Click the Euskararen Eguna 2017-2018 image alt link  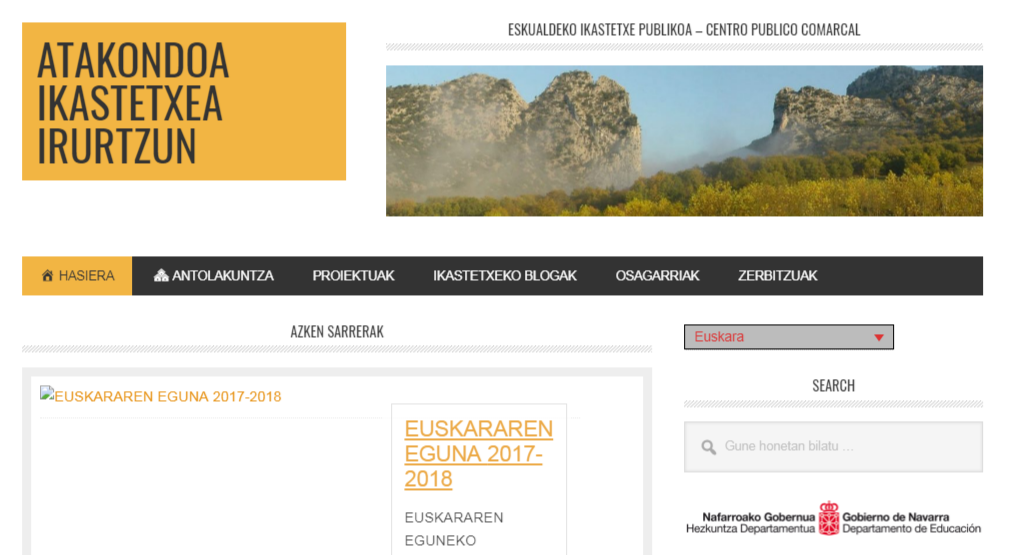click(168, 397)
